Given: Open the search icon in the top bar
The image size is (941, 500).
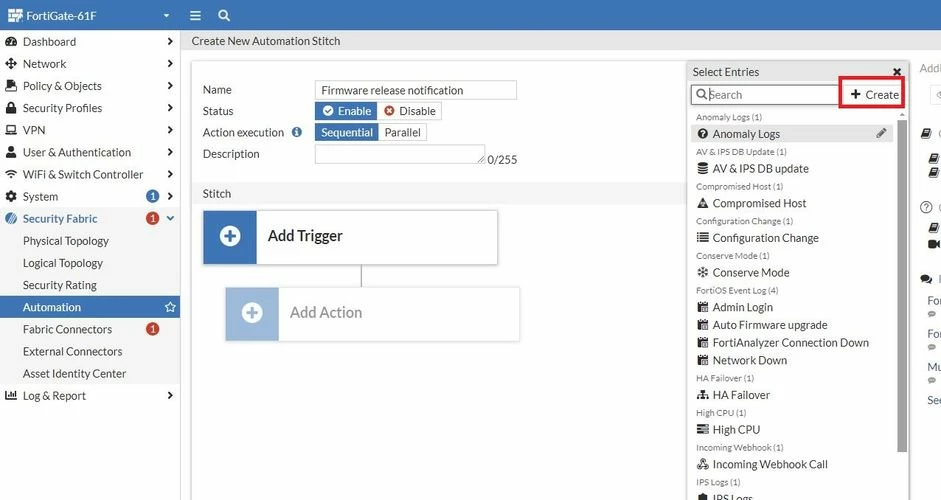Looking at the screenshot, I should [x=224, y=16].
